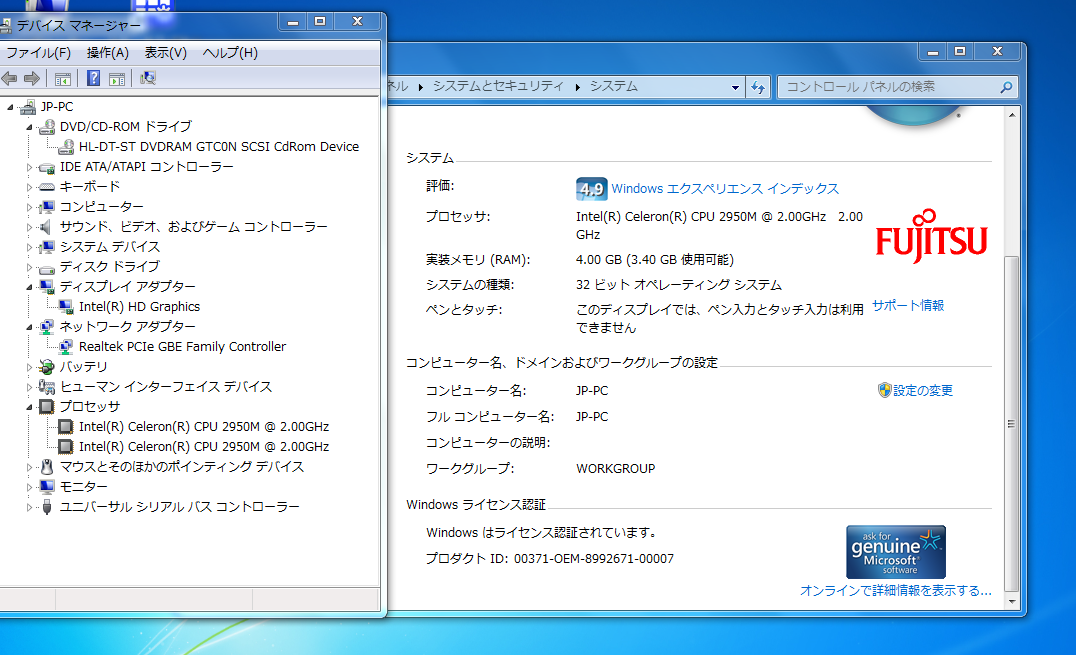The height and width of the screenshot is (655, 1076).
Task: Click the sound speaker category icon
Action: pyautogui.click(x=45, y=227)
